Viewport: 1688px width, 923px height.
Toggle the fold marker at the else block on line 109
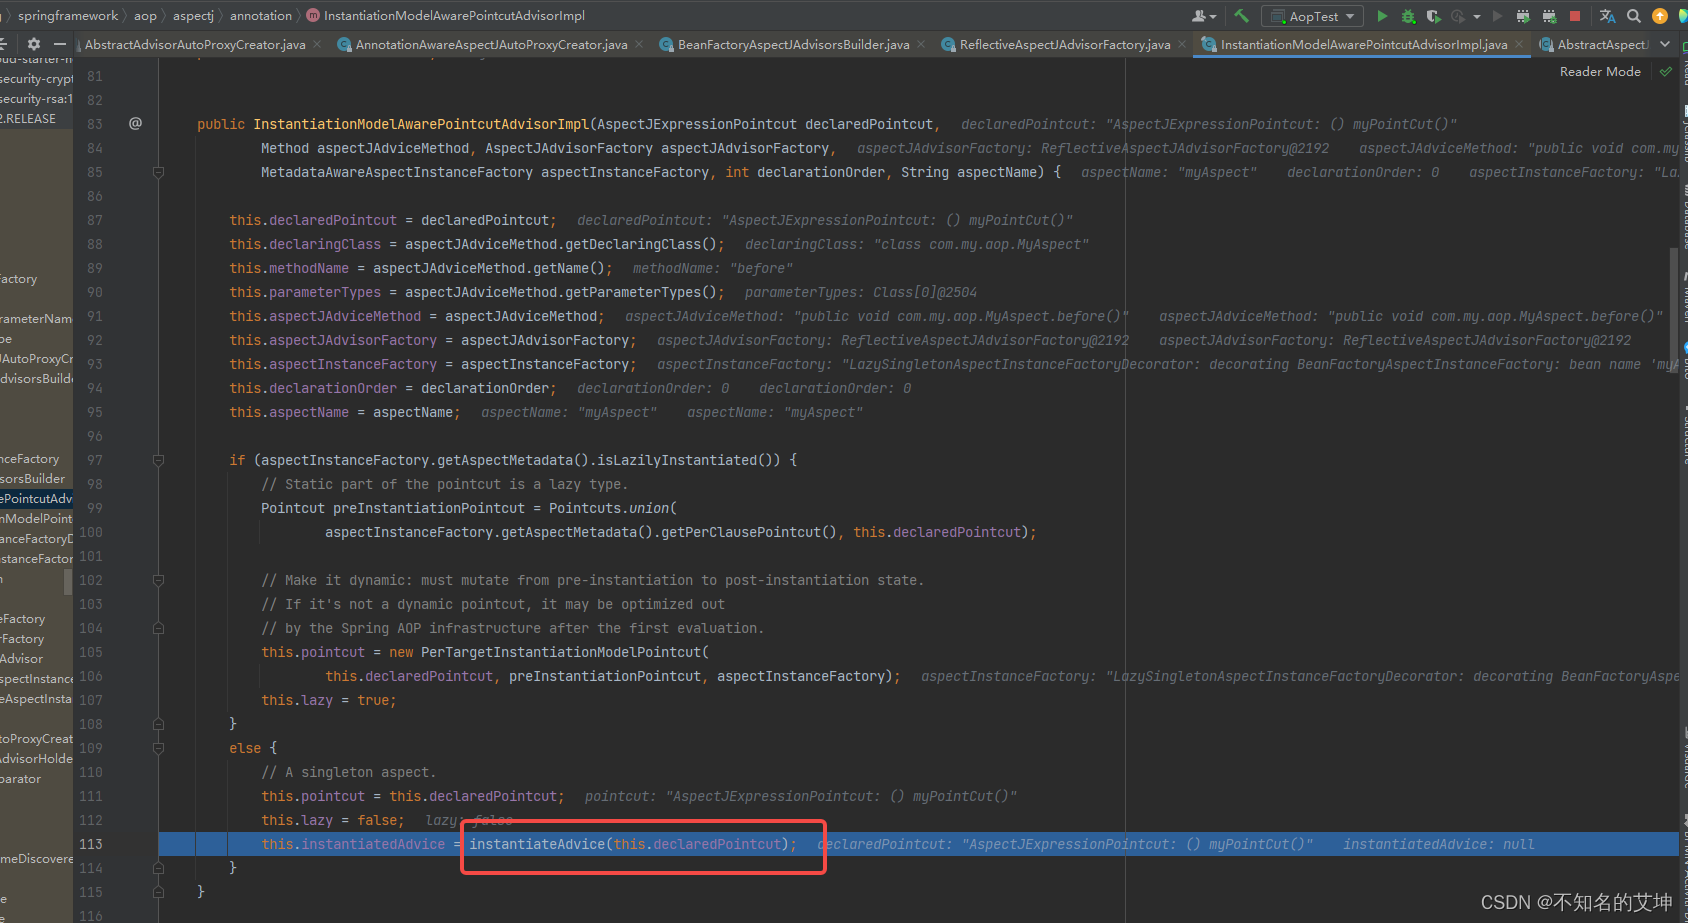coord(158,748)
